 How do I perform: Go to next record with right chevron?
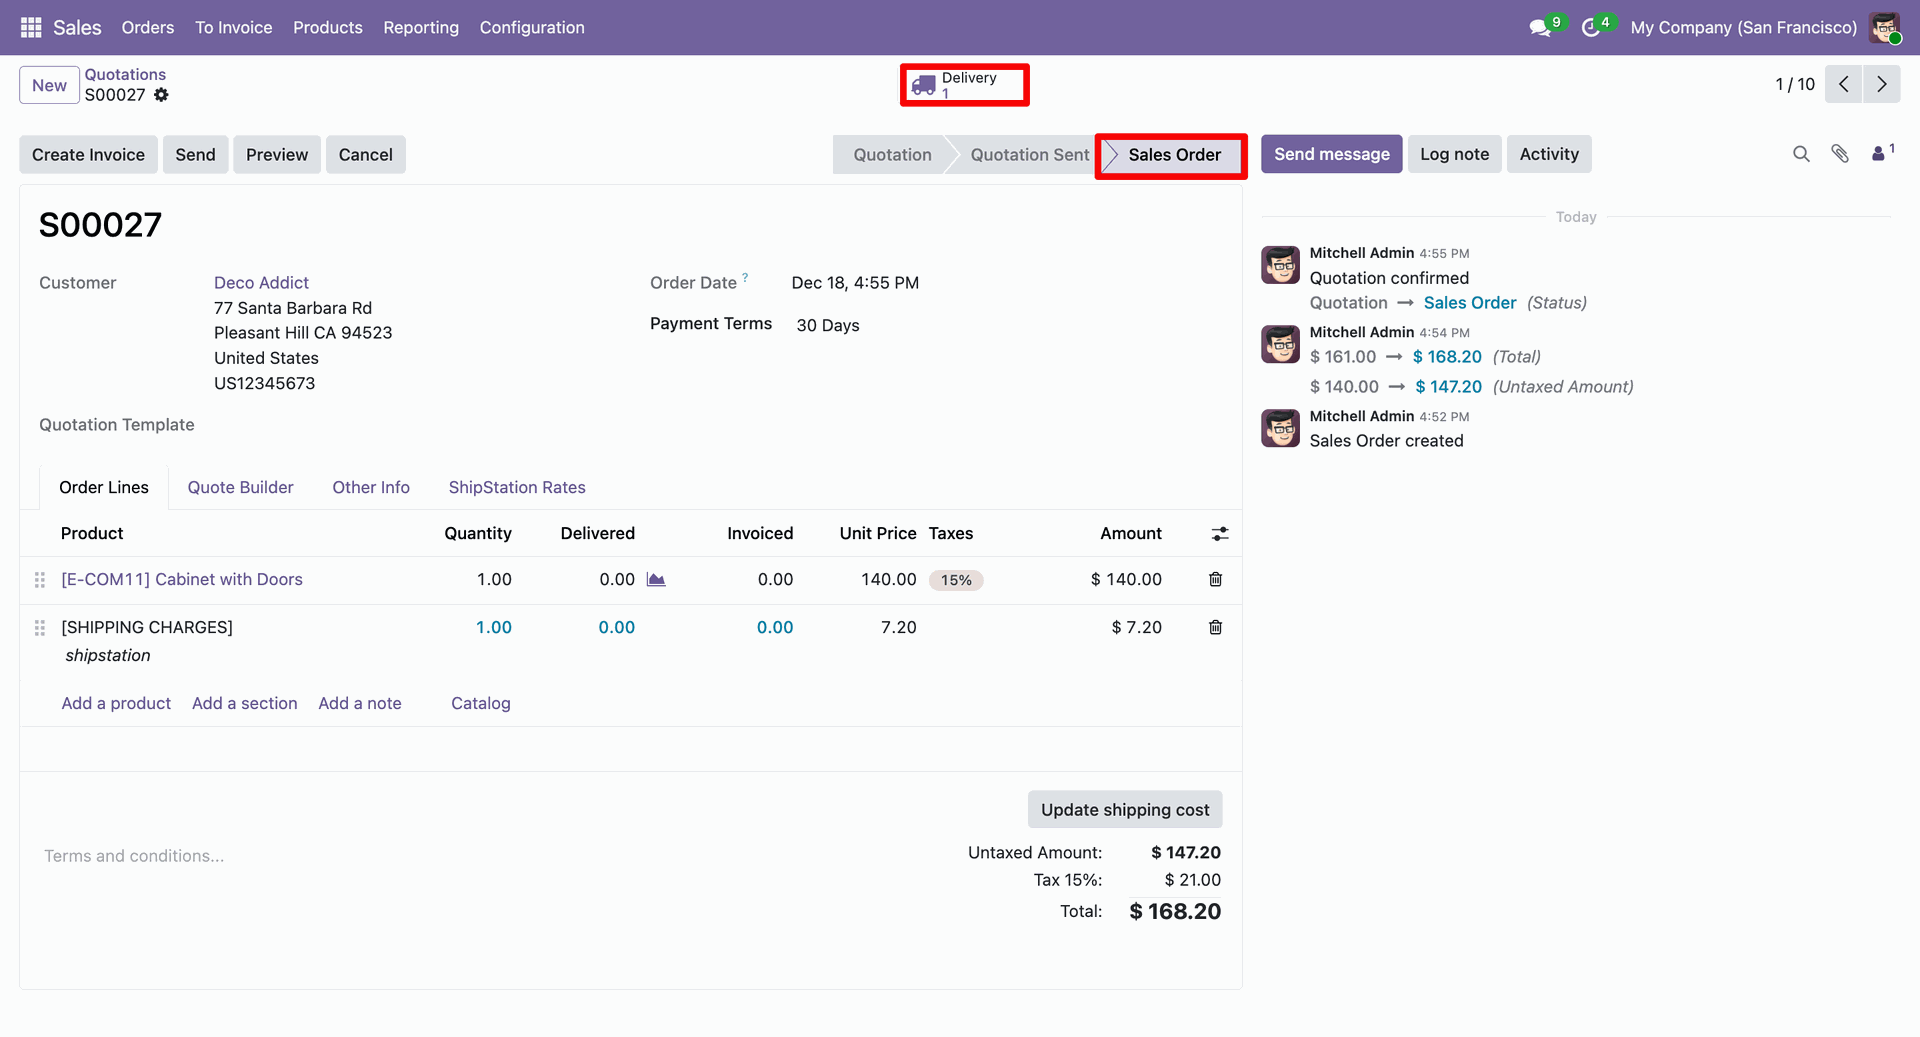1881,85
